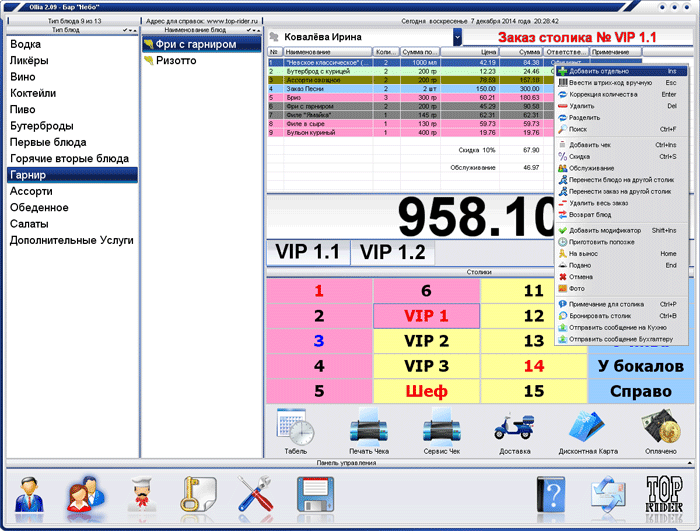Click the floppy disk save icon
The height and width of the screenshot is (531, 700).
pos(314,497)
